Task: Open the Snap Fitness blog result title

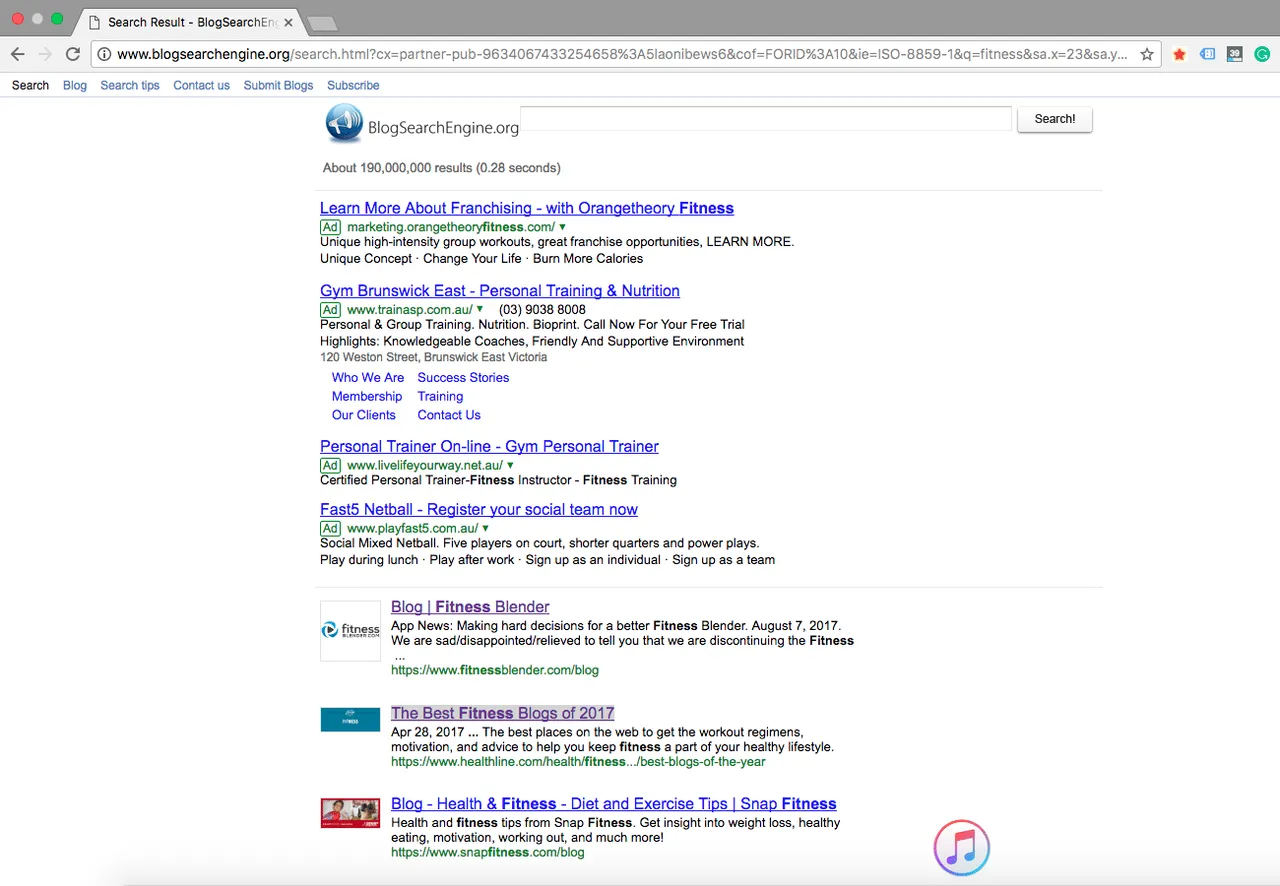Action: click(x=614, y=804)
